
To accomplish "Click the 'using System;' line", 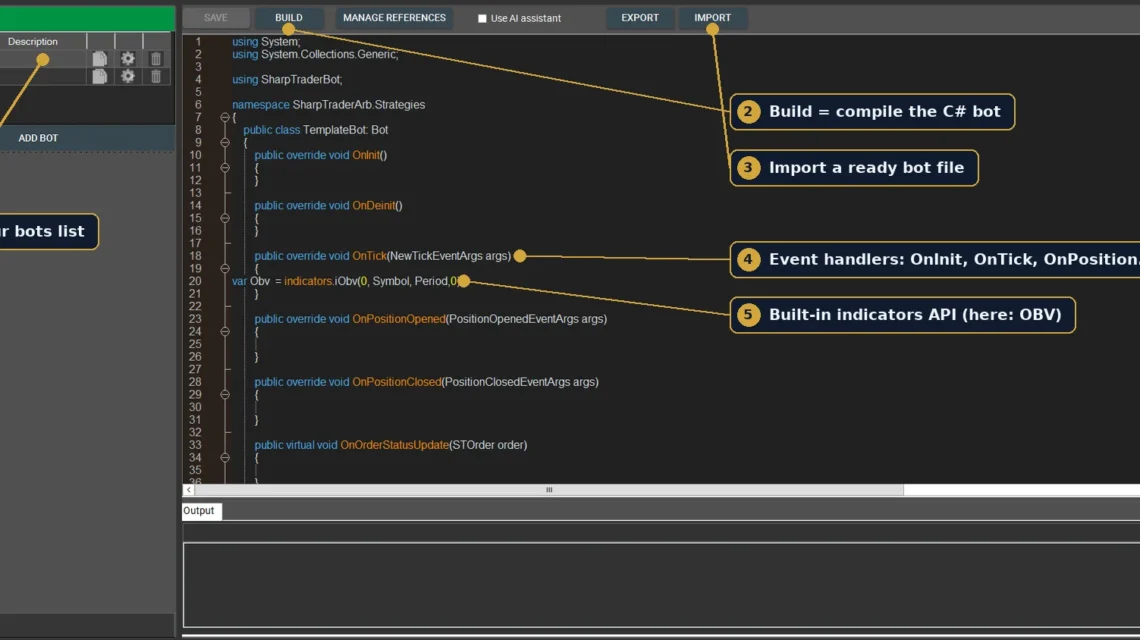I will coord(266,41).
